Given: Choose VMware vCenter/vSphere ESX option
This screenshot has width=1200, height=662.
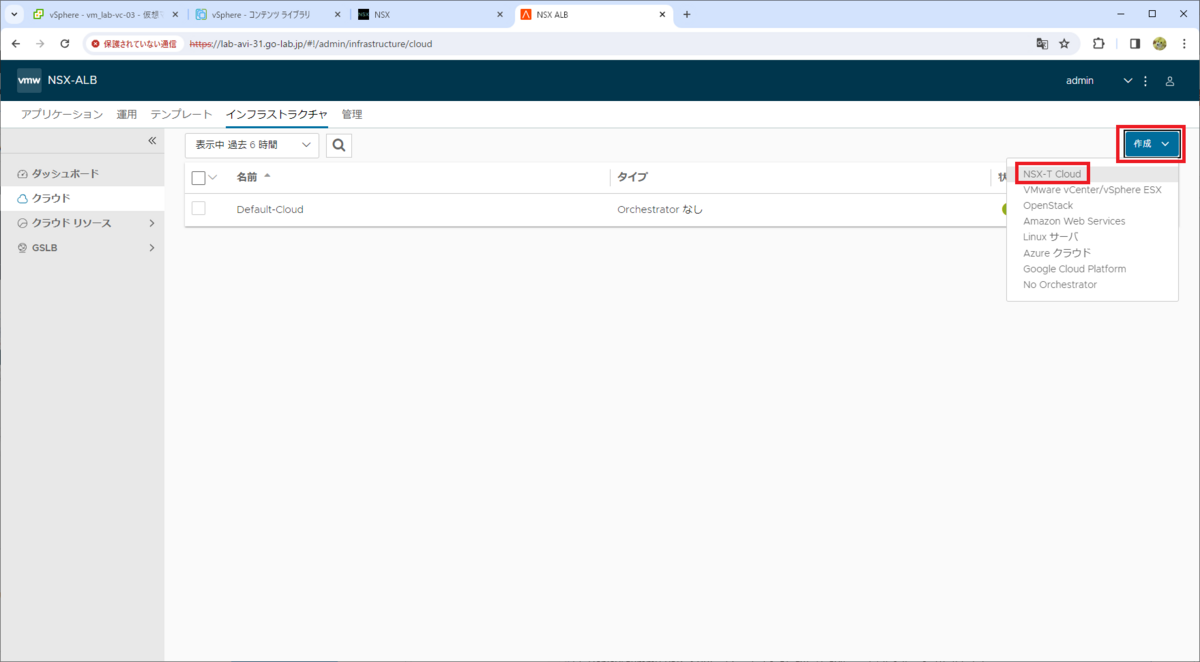Looking at the screenshot, I should (x=1092, y=190).
